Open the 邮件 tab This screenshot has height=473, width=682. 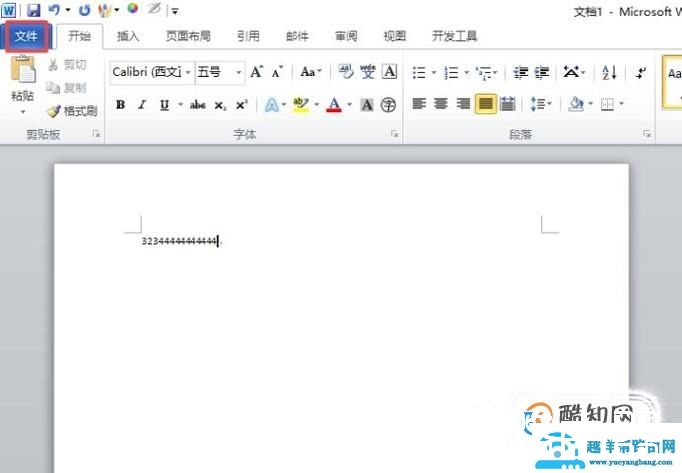[x=297, y=37]
